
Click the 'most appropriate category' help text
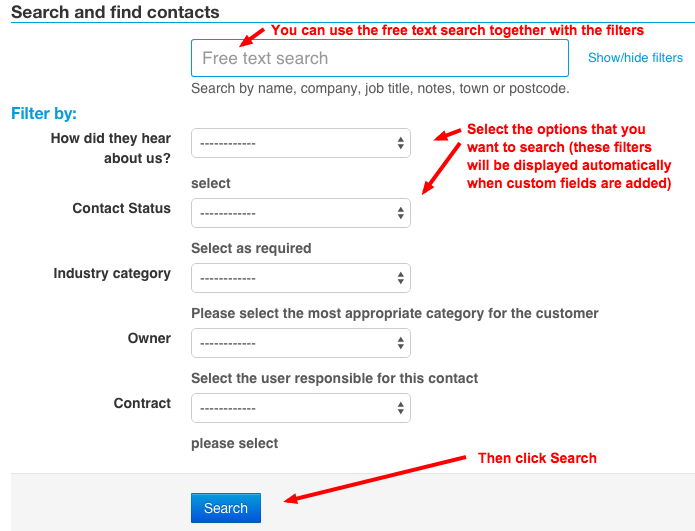point(395,313)
